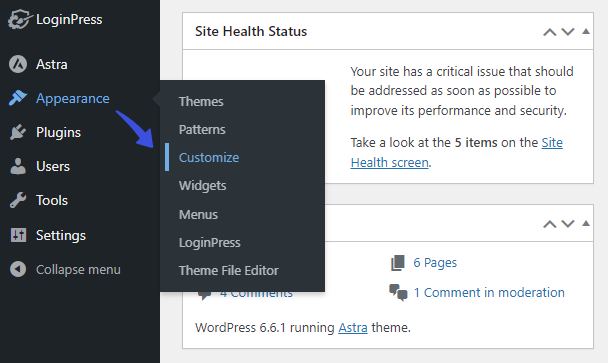Click the comments icon beside moderation link
This screenshot has height=363, width=608.
(x=398, y=292)
